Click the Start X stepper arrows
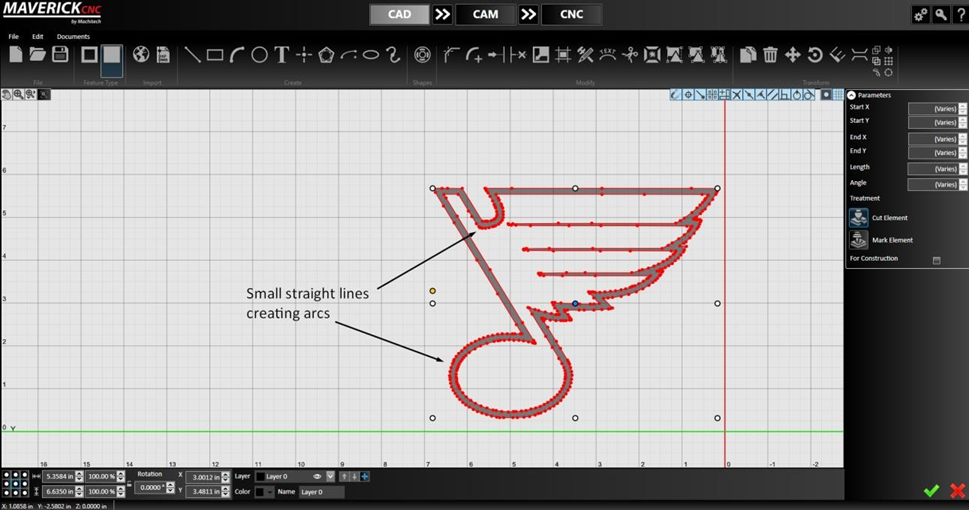This screenshot has width=969, height=510. coord(963,109)
